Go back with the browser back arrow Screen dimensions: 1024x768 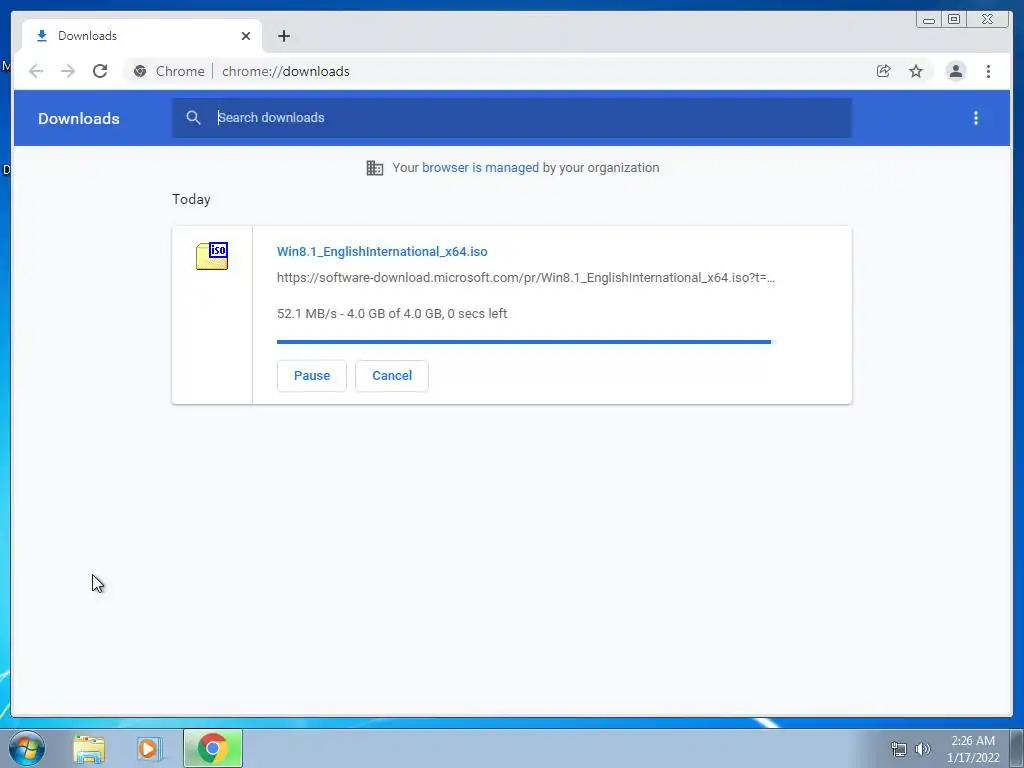[x=36, y=71]
